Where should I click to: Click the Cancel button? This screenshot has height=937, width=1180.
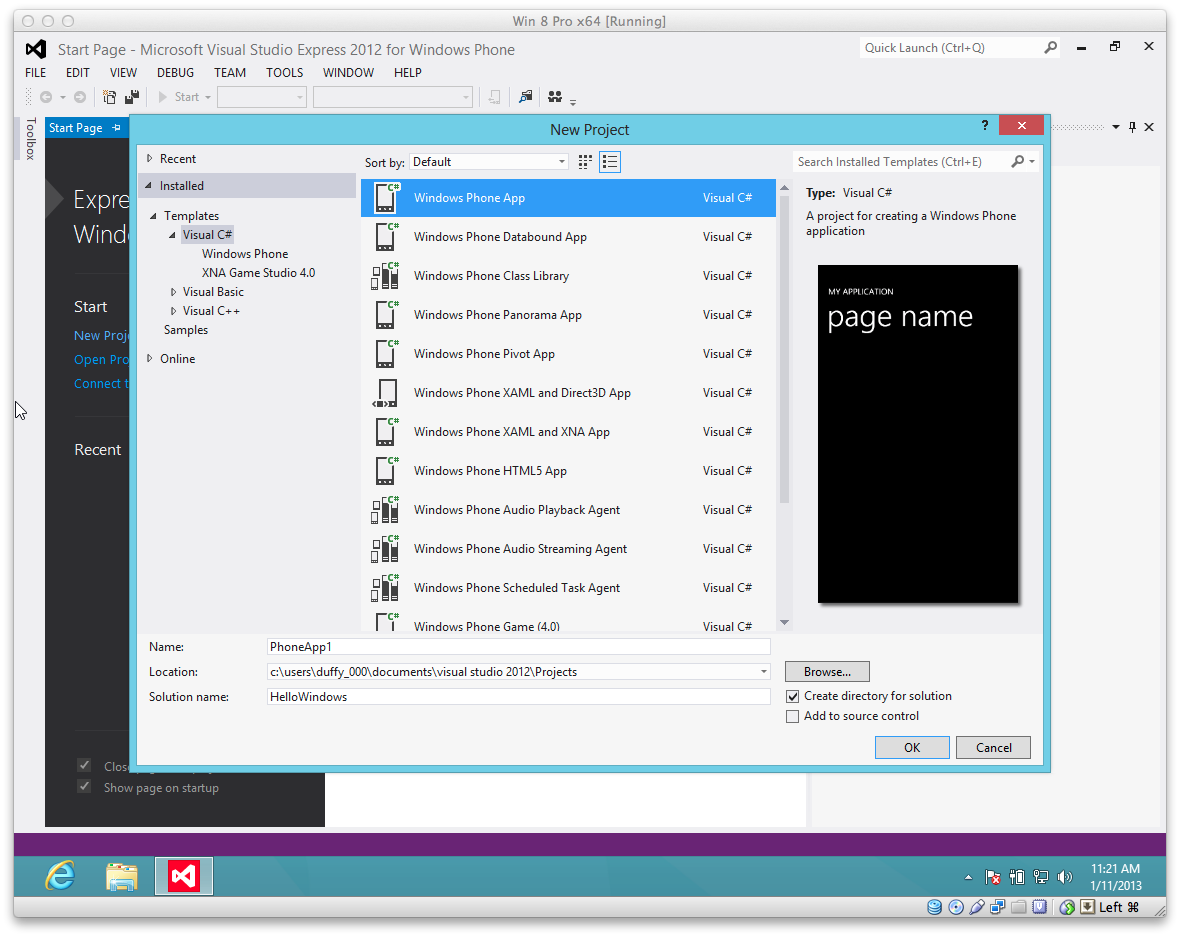pos(993,748)
